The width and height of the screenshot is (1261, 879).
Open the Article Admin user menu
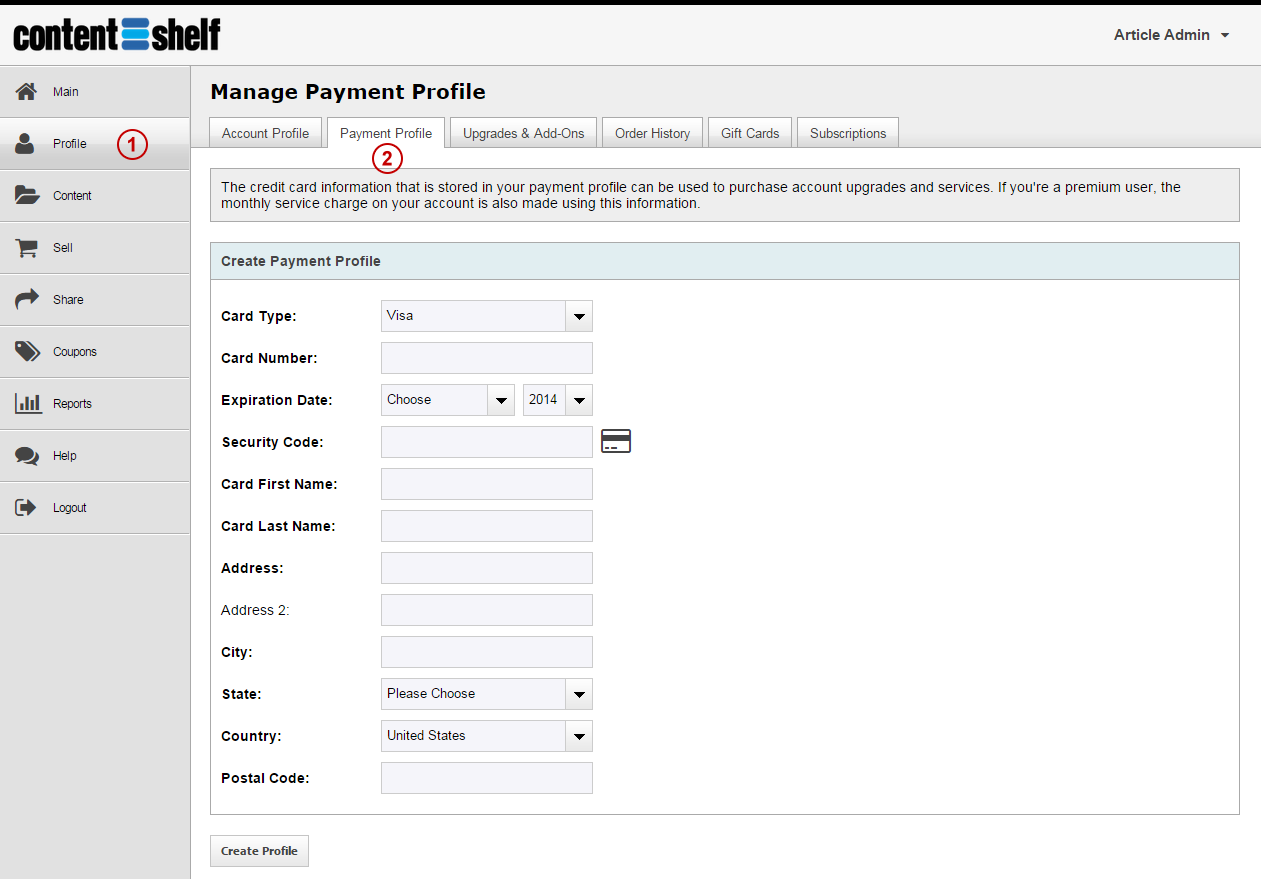1171,35
